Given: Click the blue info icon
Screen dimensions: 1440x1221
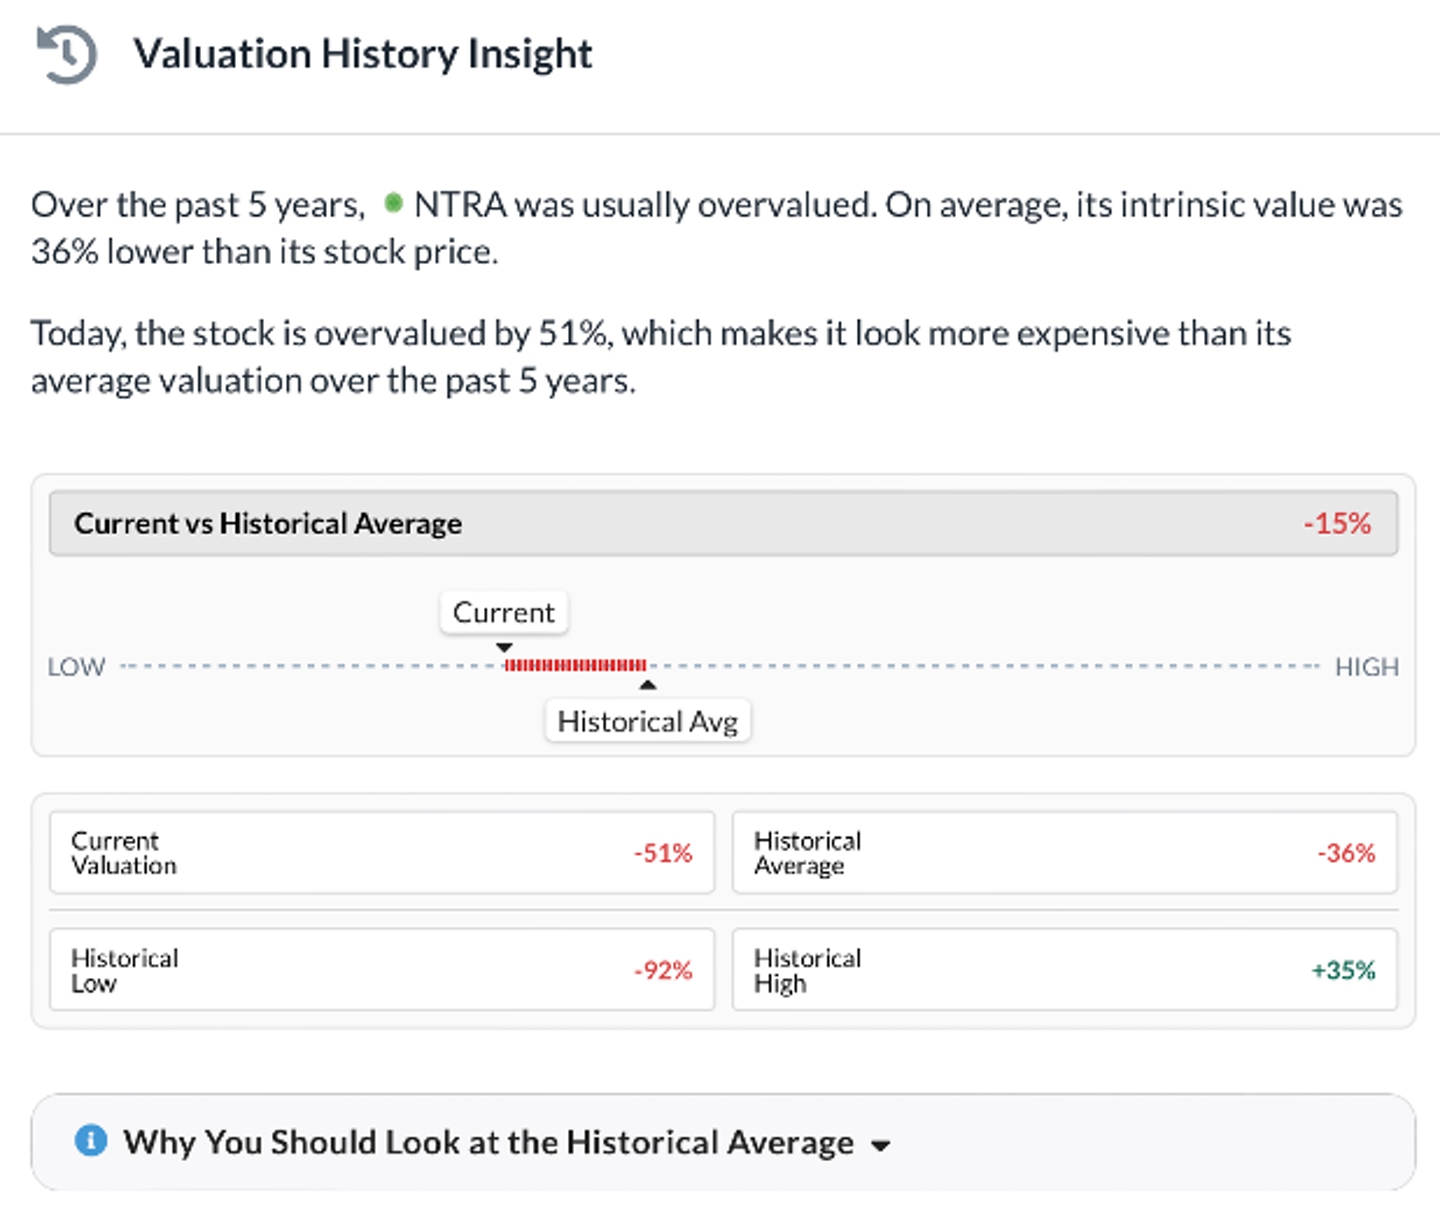Looking at the screenshot, I should 91,1140.
